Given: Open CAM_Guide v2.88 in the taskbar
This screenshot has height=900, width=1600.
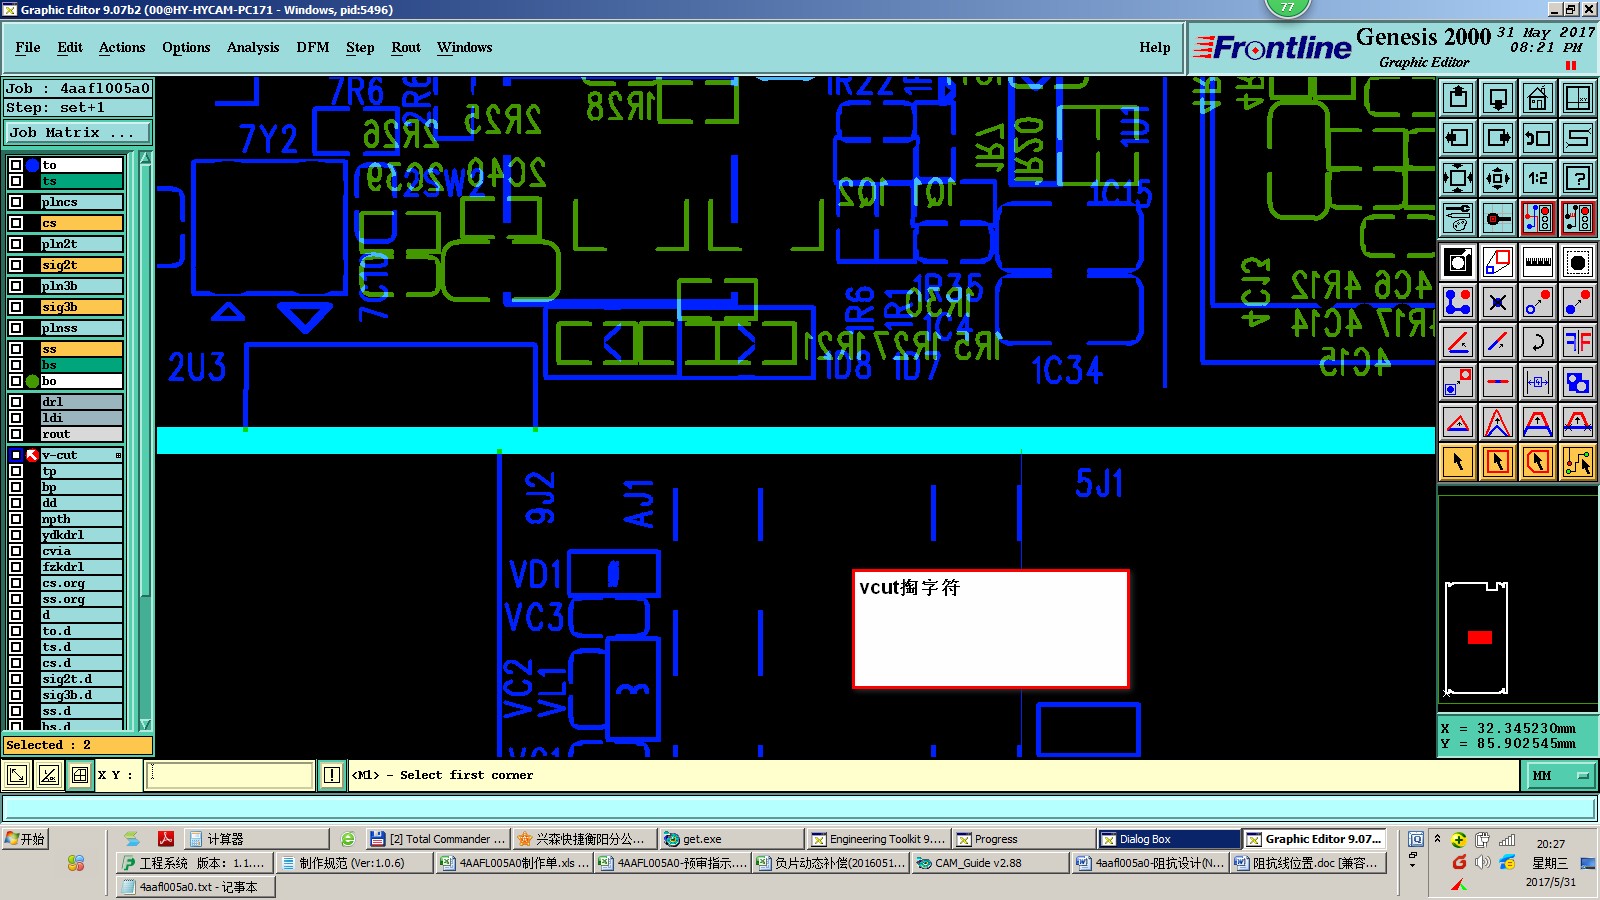Looking at the screenshot, I should coord(990,863).
